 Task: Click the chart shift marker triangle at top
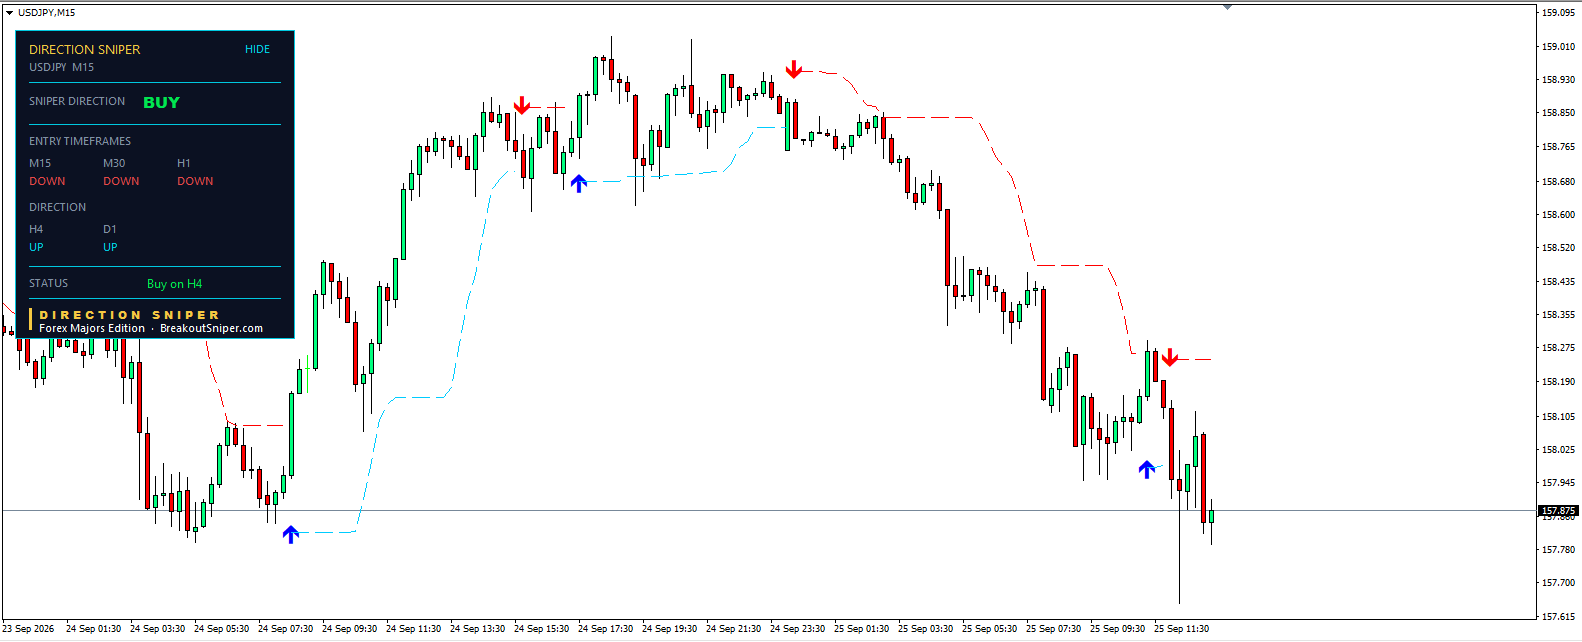[x=1227, y=7]
